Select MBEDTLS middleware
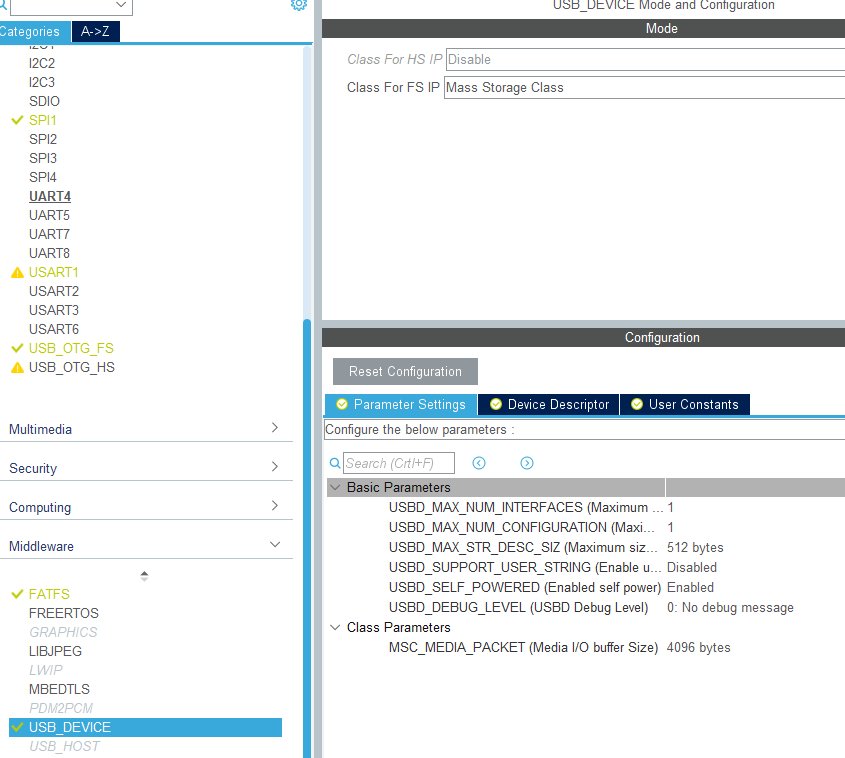This screenshot has width=845, height=758. click(x=59, y=690)
